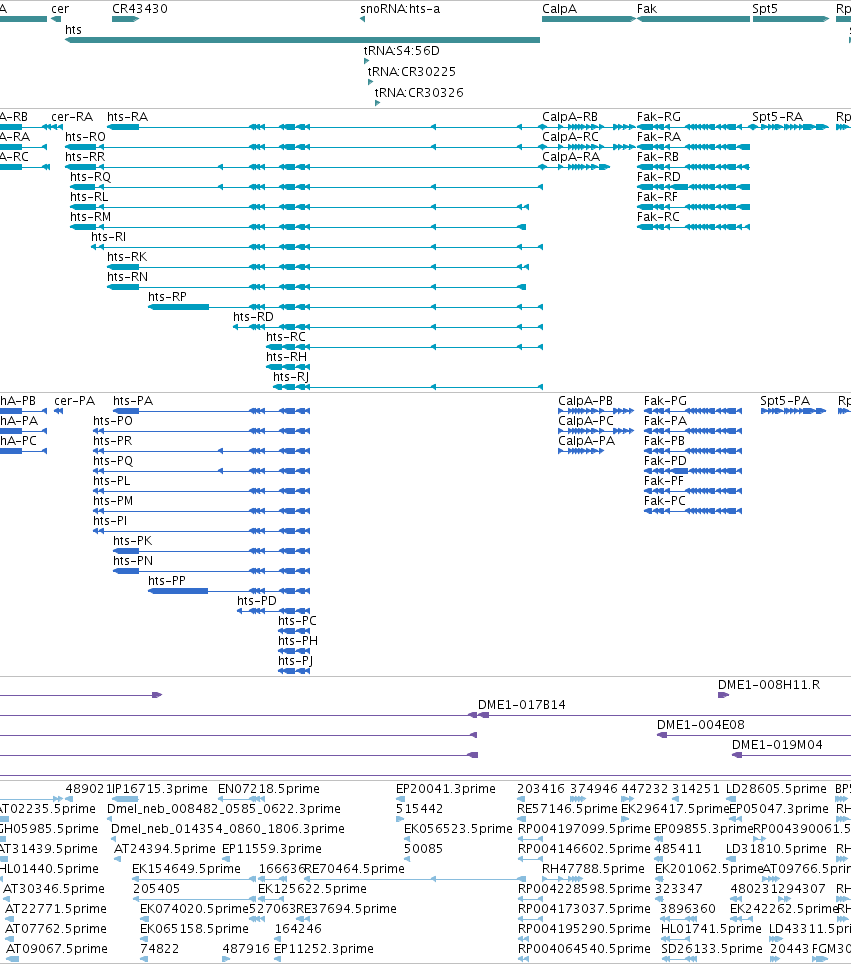Open the hts-RA transcript
Viewport: 851px width, 964px height.
point(127,117)
